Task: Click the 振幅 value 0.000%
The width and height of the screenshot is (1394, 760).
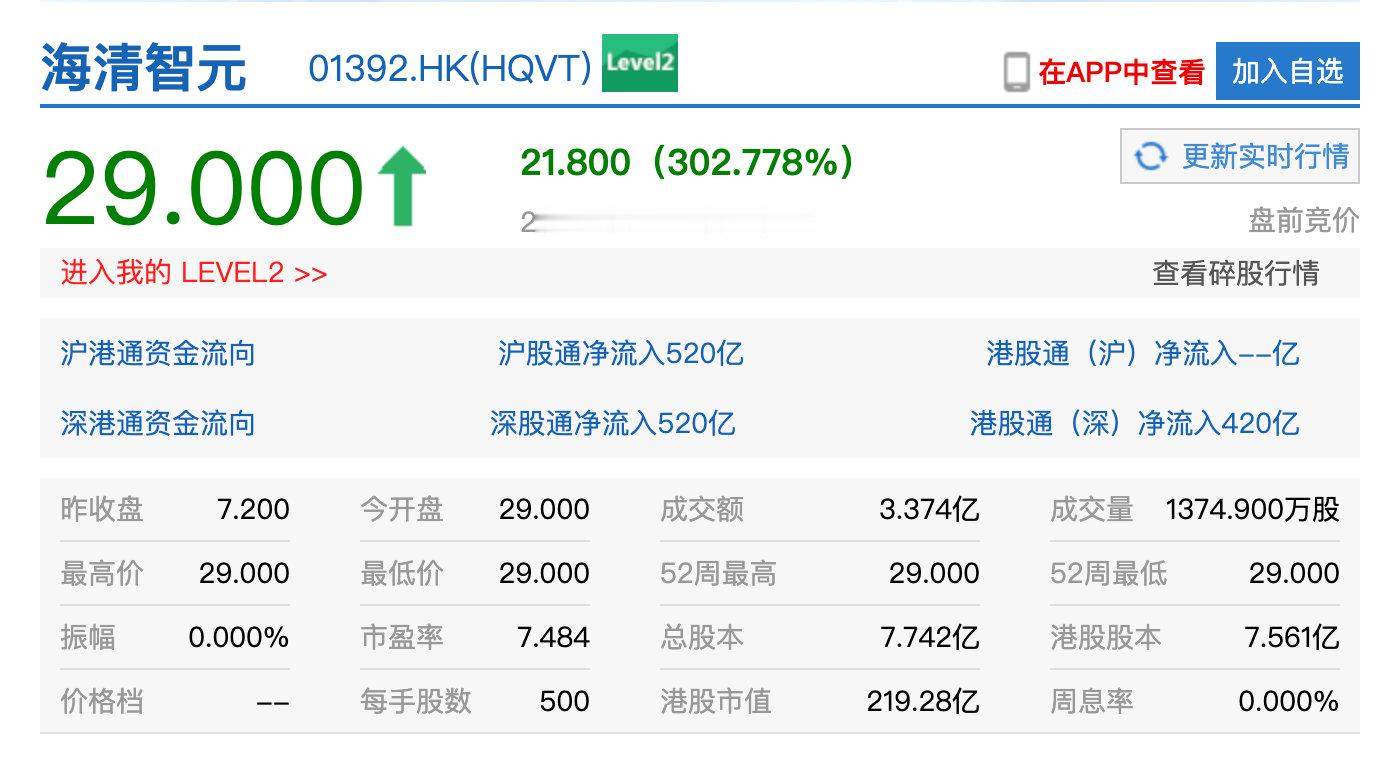Action: pos(239,637)
